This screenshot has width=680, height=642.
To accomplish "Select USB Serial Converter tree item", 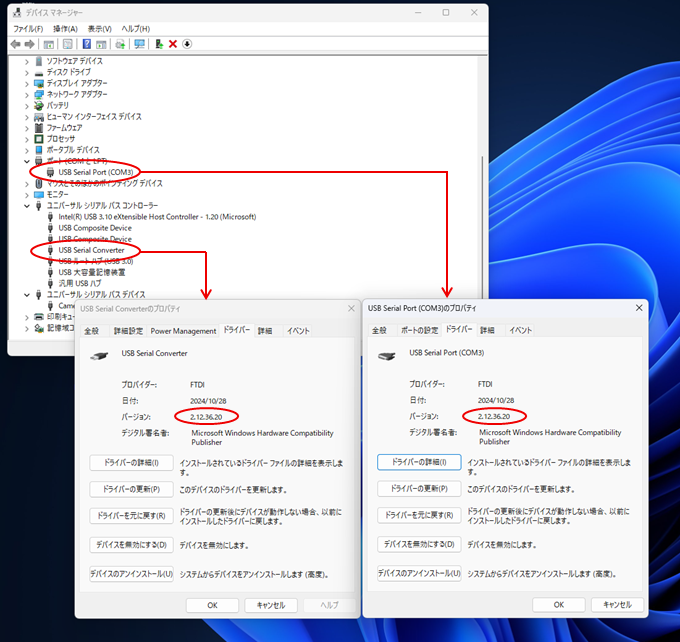I will 92,250.
